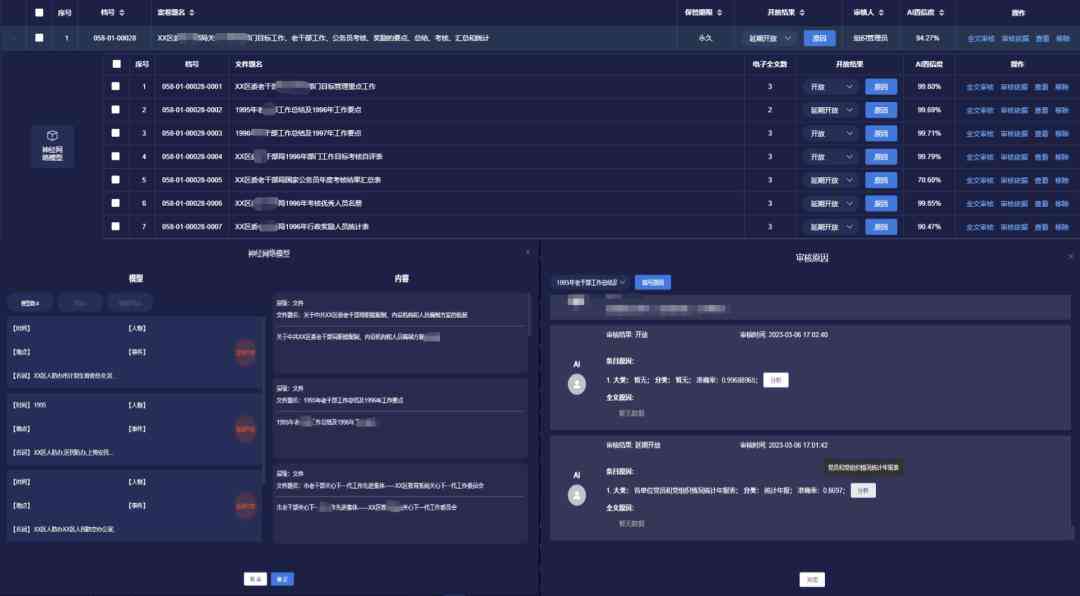Image resolution: width=1080 pixels, height=596 pixels.
Task: Click the 94.27% confidence in the top row
Action: point(927,38)
